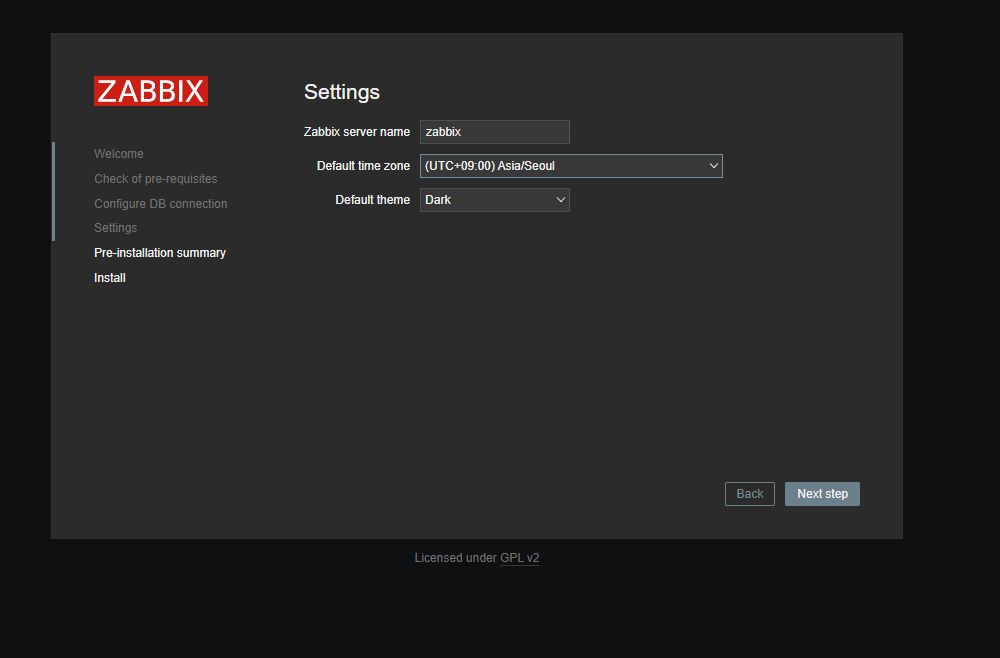Screen dimensions: 1000x658
Task: Click the Default theme label
Action: (x=372, y=199)
